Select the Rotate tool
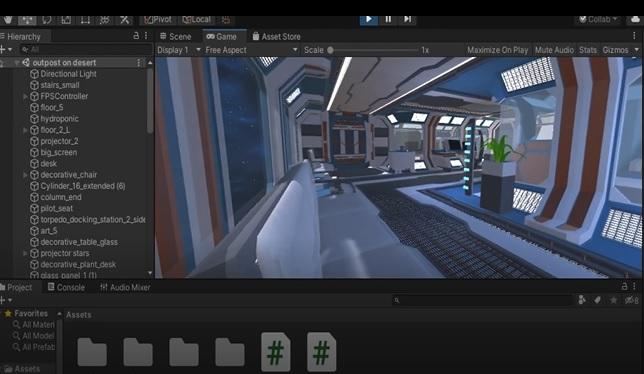Viewport: 644px width, 374px height. coord(47,20)
